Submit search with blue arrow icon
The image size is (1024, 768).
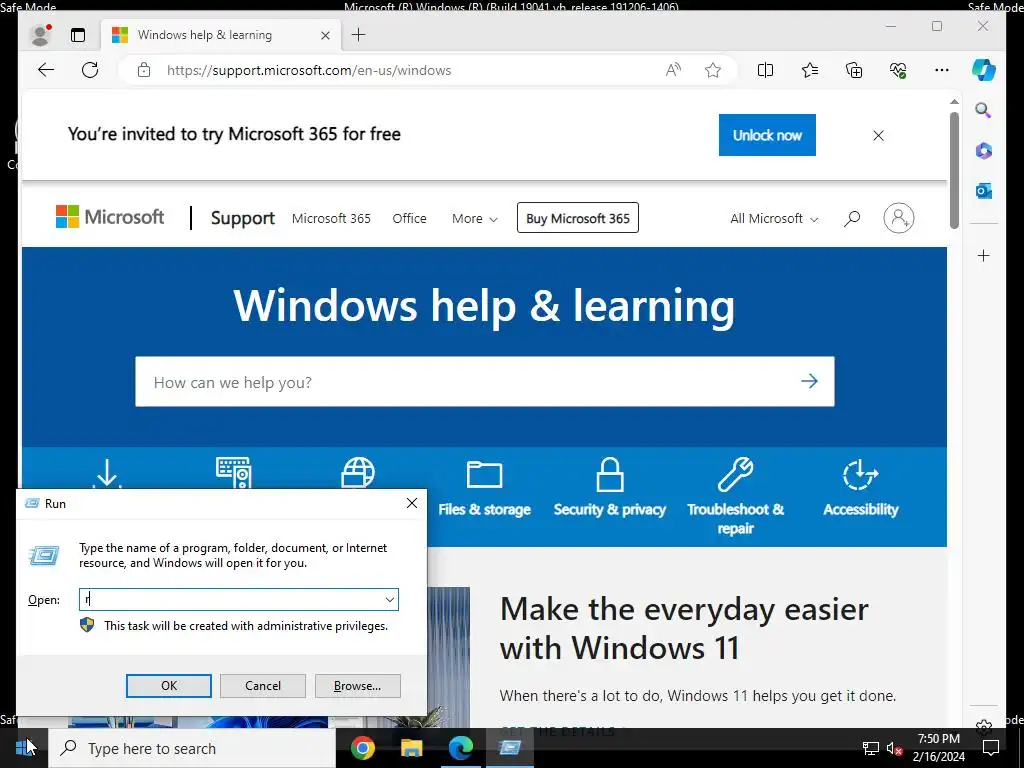[810, 381]
